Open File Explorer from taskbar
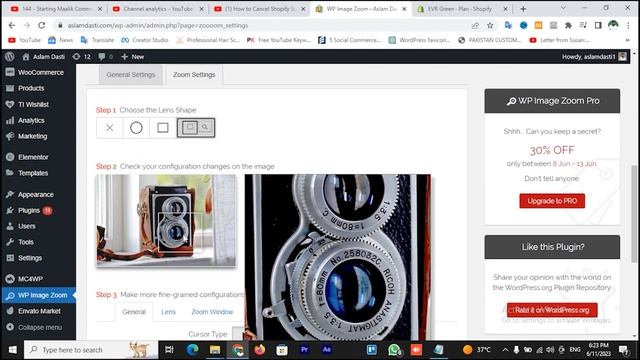The height and width of the screenshot is (360, 640). 215,350
